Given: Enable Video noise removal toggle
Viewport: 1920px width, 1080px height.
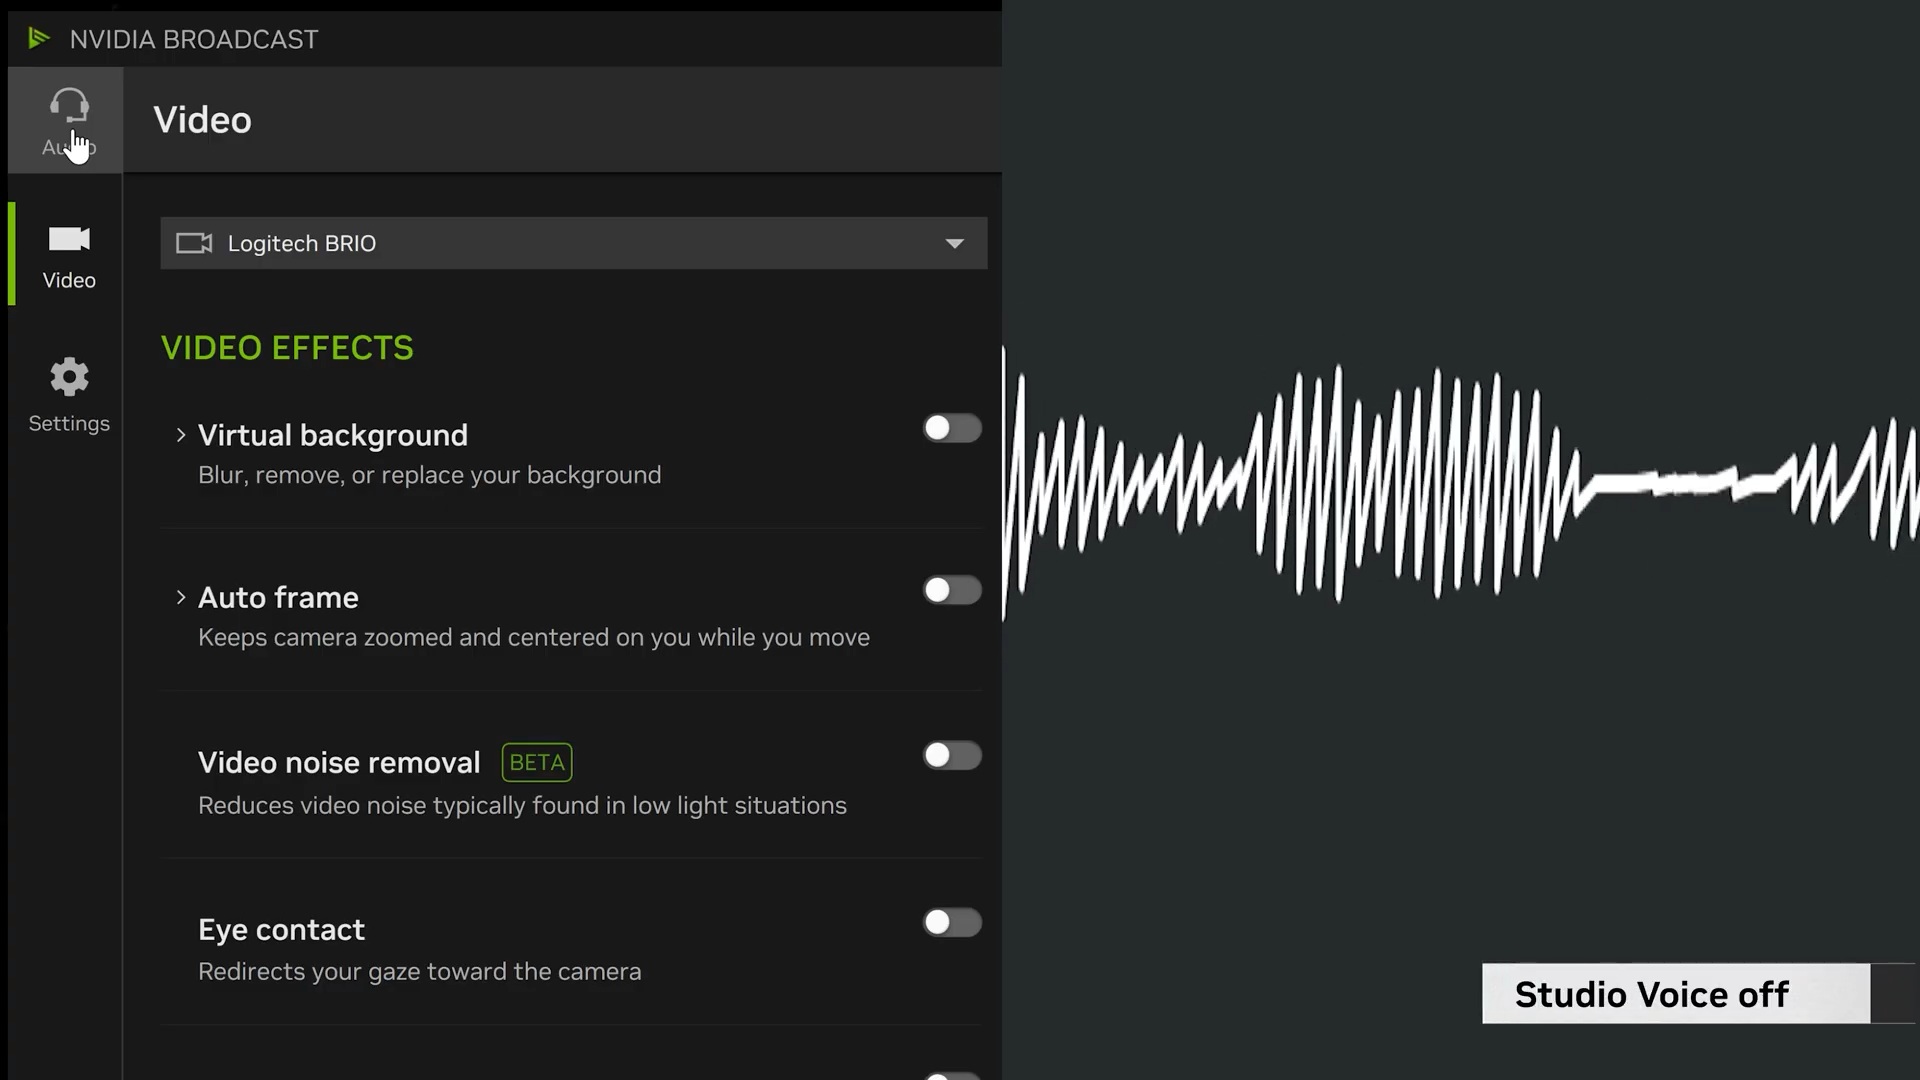Looking at the screenshot, I should [x=951, y=755].
